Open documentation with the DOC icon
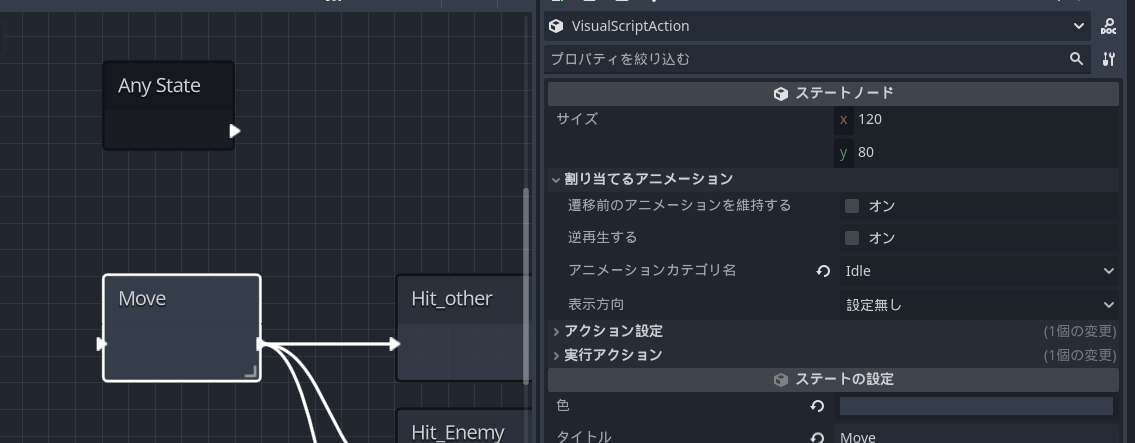The width and height of the screenshot is (1135, 443). coord(1108,27)
